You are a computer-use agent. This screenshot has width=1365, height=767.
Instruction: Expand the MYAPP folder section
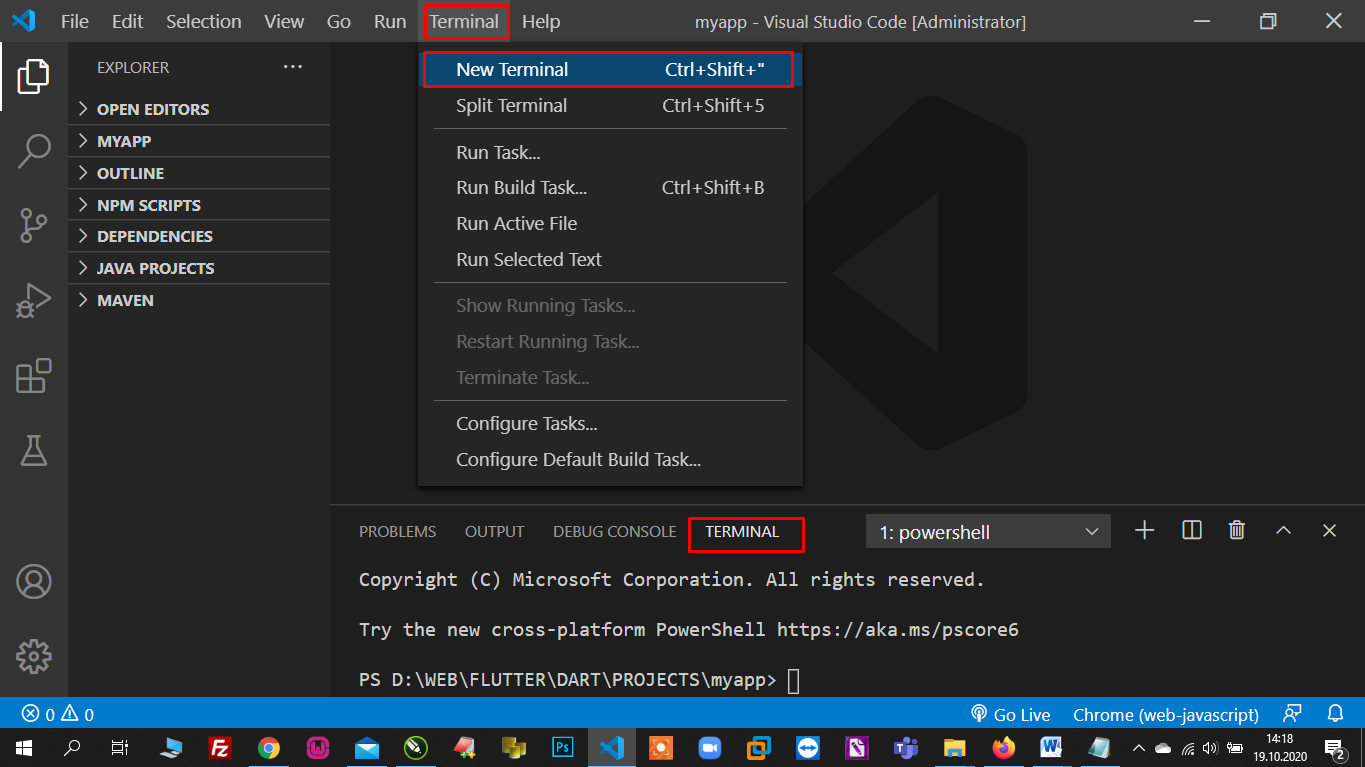point(124,141)
